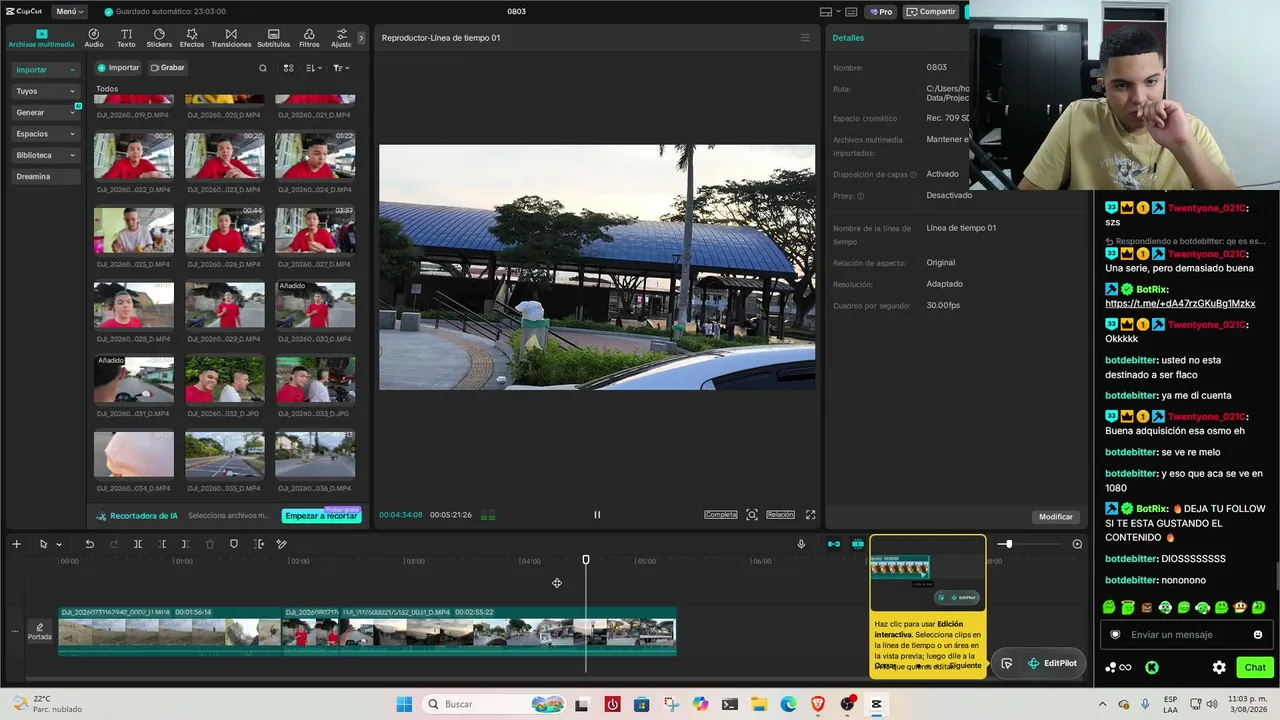Click the Grabar record button
The width and height of the screenshot is (1280, 720).
coord(168,68)
